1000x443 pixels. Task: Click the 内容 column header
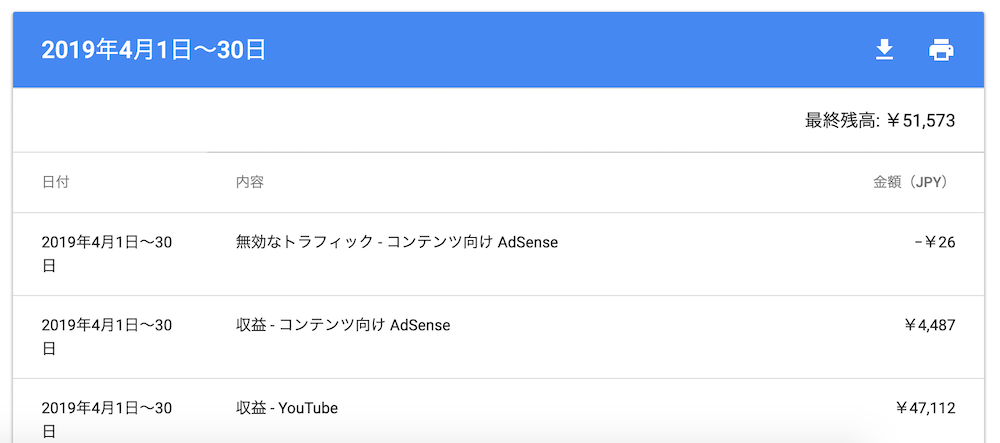tap(250, 182)
